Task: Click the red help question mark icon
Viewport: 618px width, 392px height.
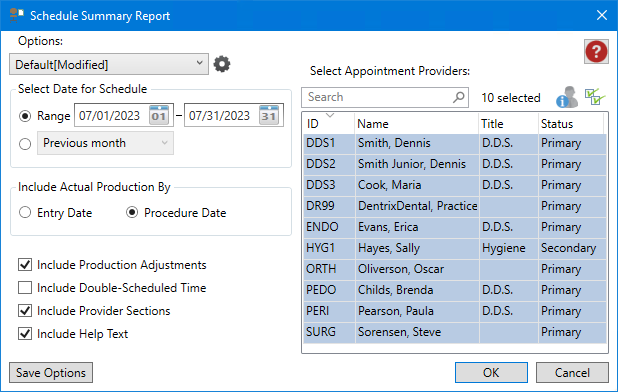Action: (596, 52)
